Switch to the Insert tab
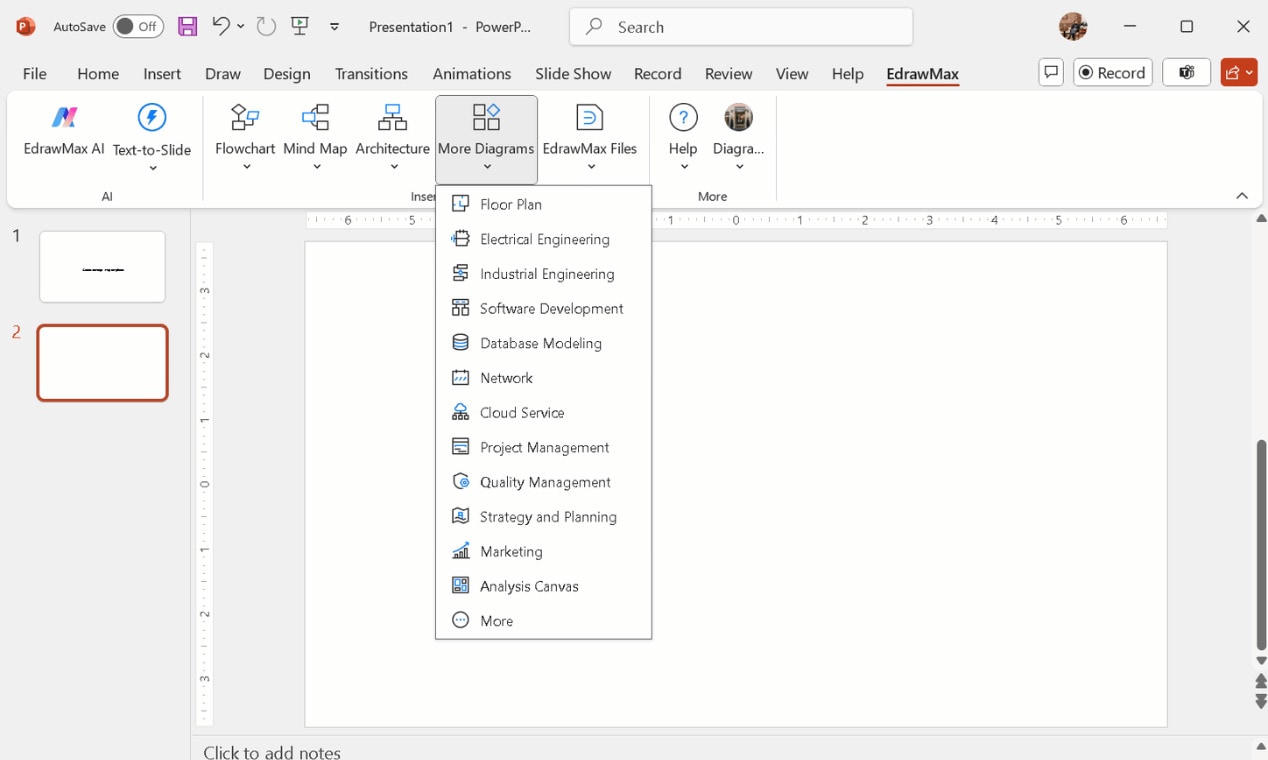The height and width of the screenshot is (760, 1268). pos(162,74)
